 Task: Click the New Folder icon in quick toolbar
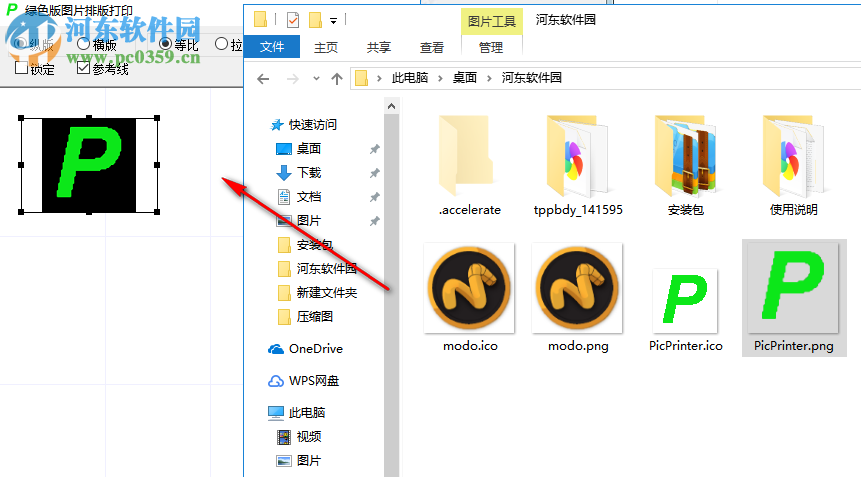click(x=315, y=20)
